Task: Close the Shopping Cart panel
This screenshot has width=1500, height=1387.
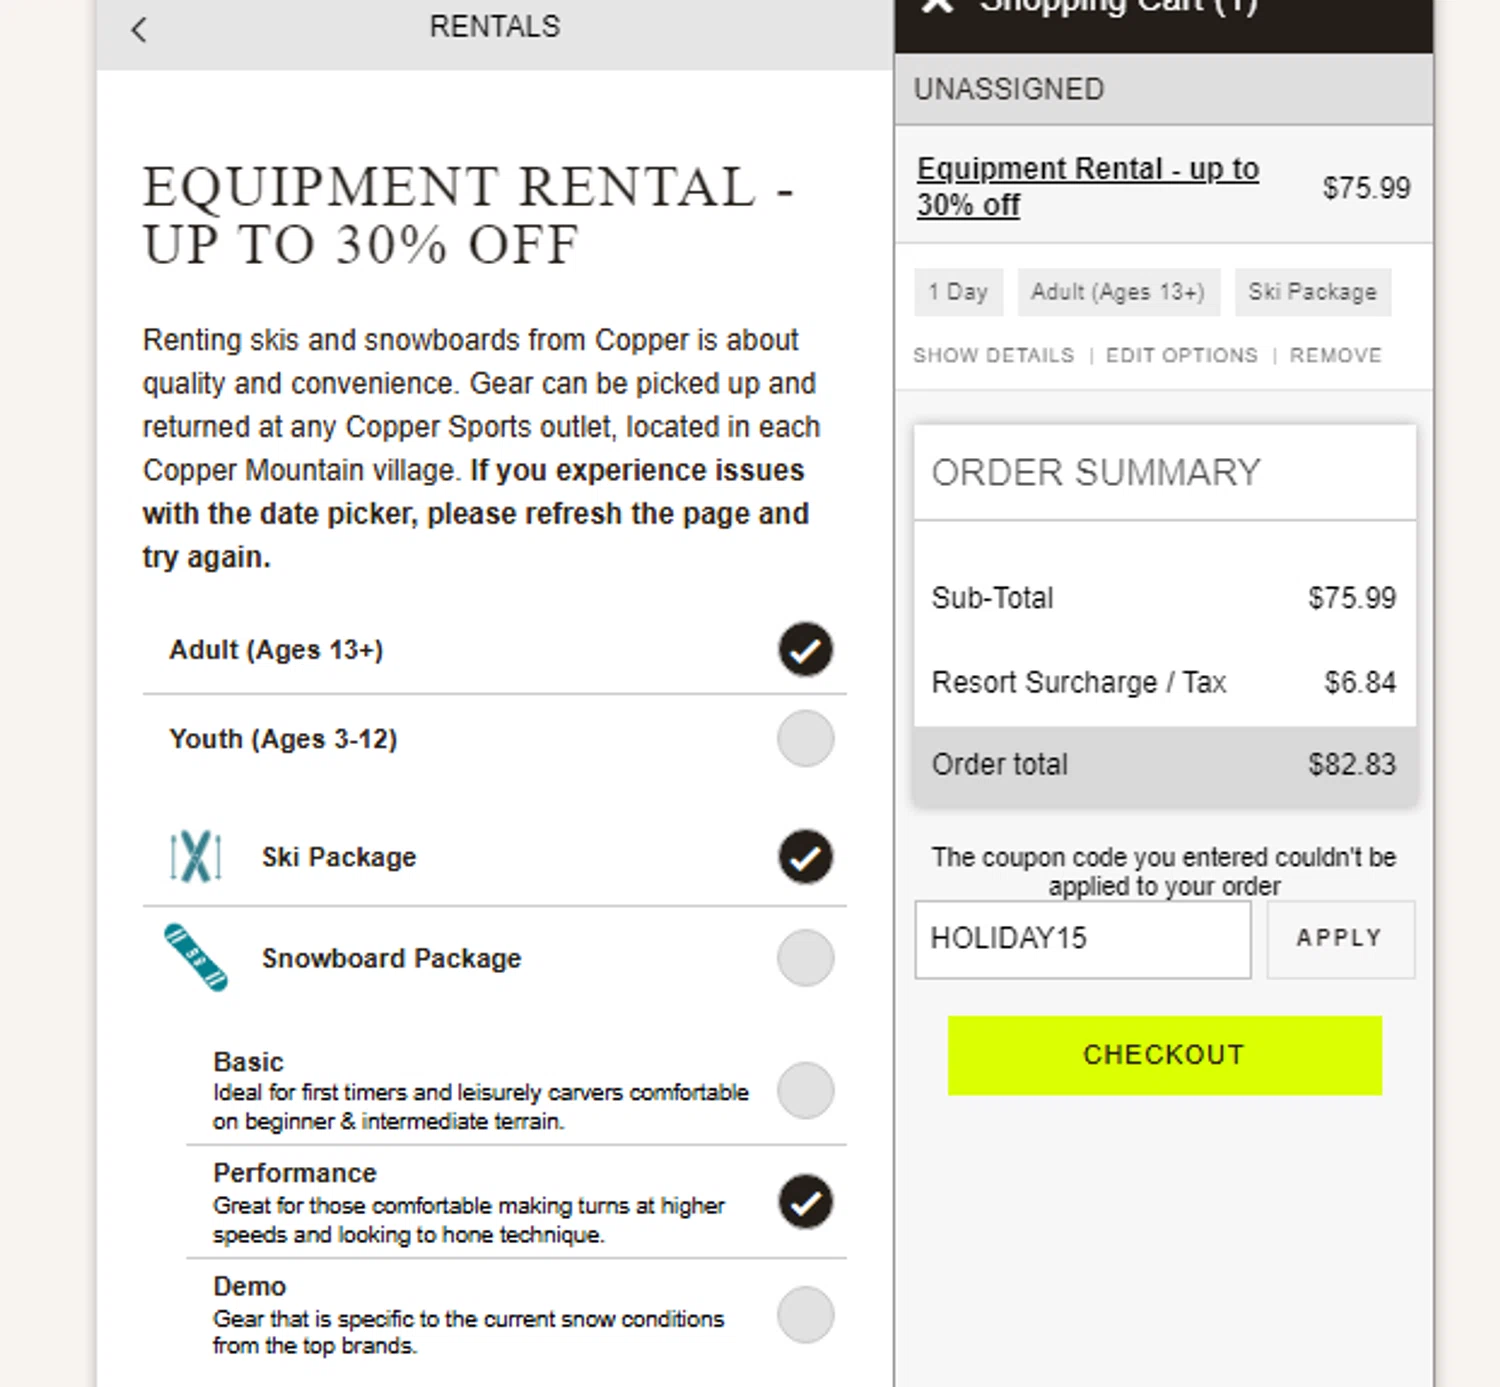Action: (938, 6)
